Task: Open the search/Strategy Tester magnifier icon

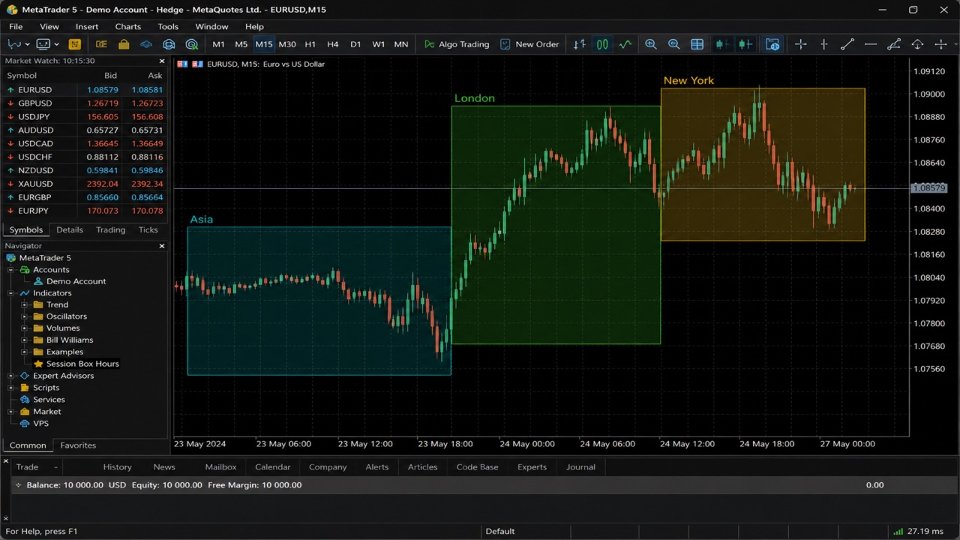Action: tap(192, 44)
